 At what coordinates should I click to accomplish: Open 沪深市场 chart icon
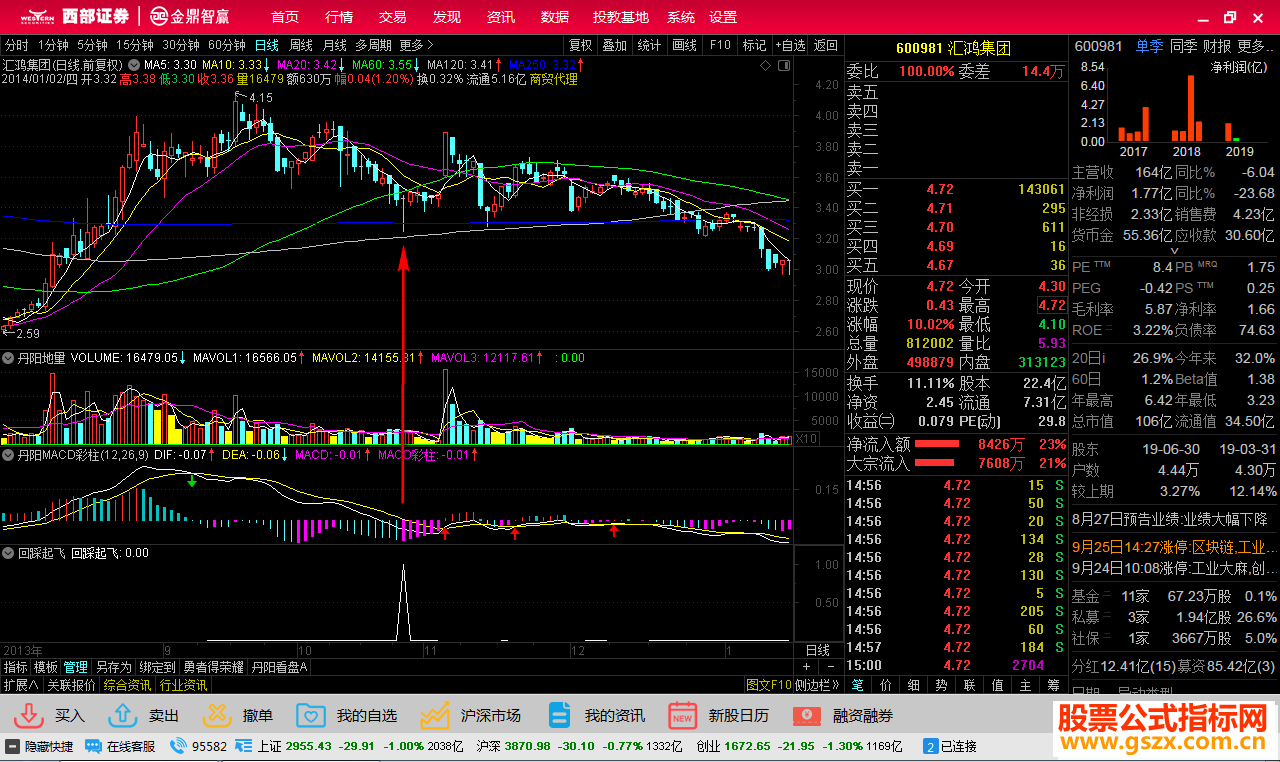(x=435, y=715)
